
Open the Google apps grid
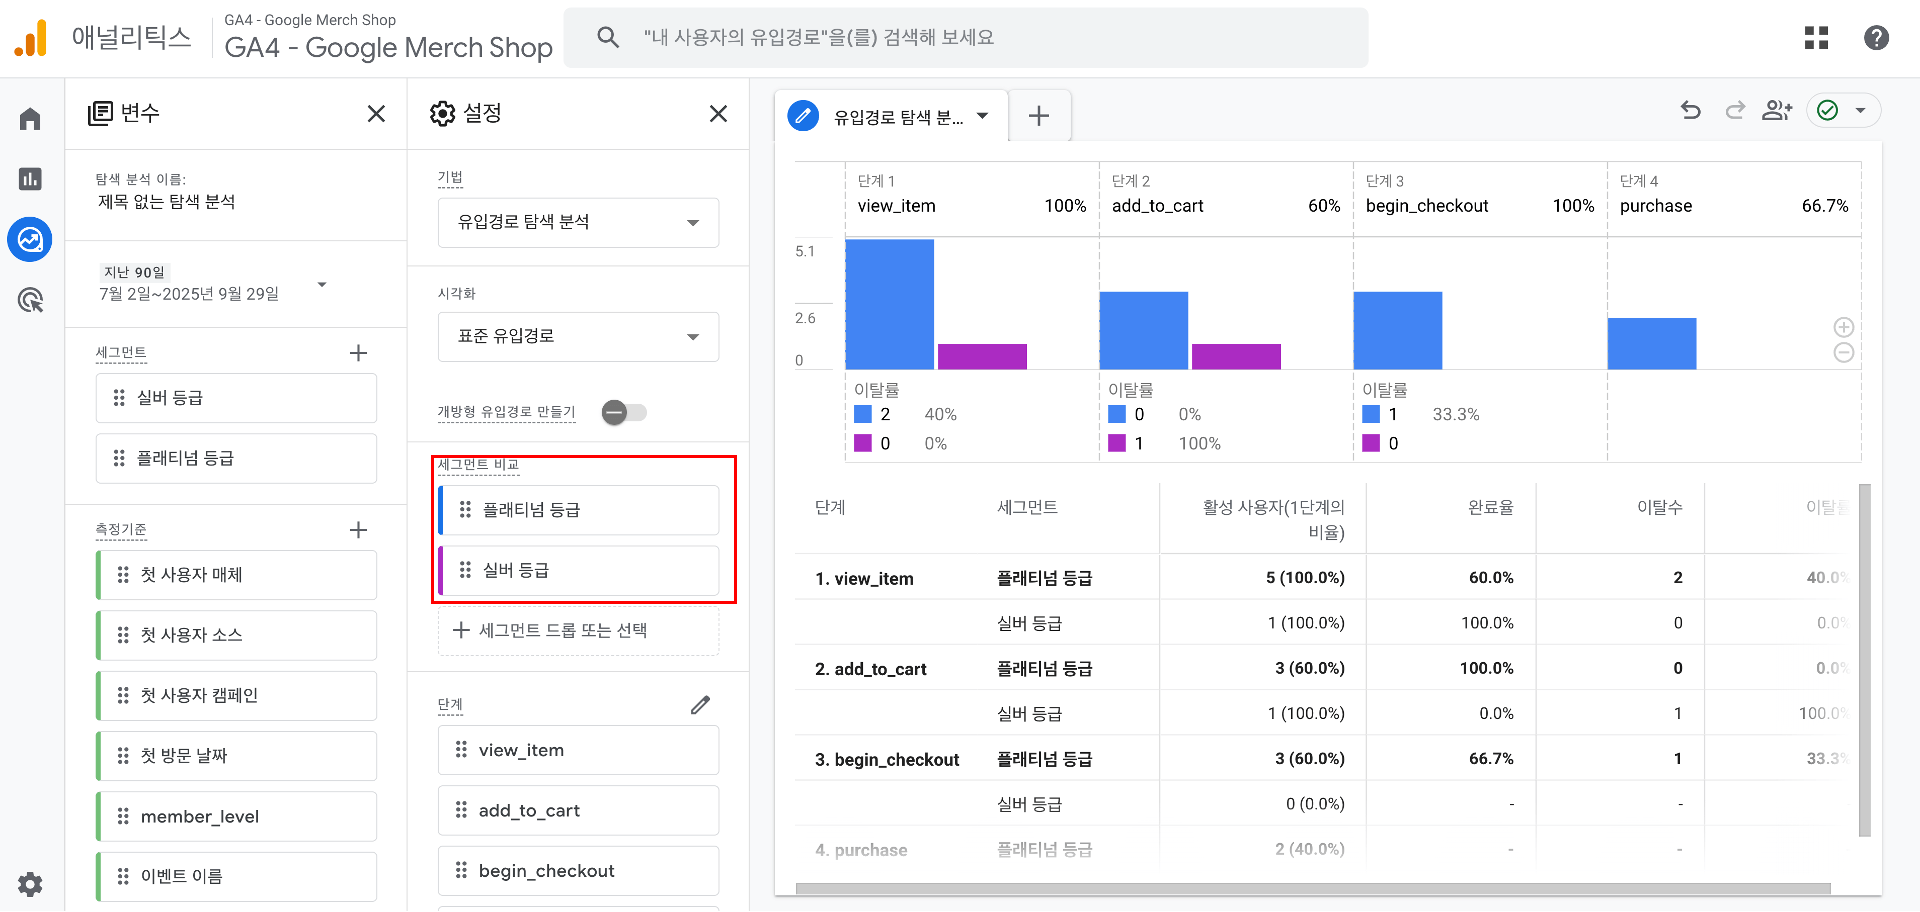pos(1816,37)
